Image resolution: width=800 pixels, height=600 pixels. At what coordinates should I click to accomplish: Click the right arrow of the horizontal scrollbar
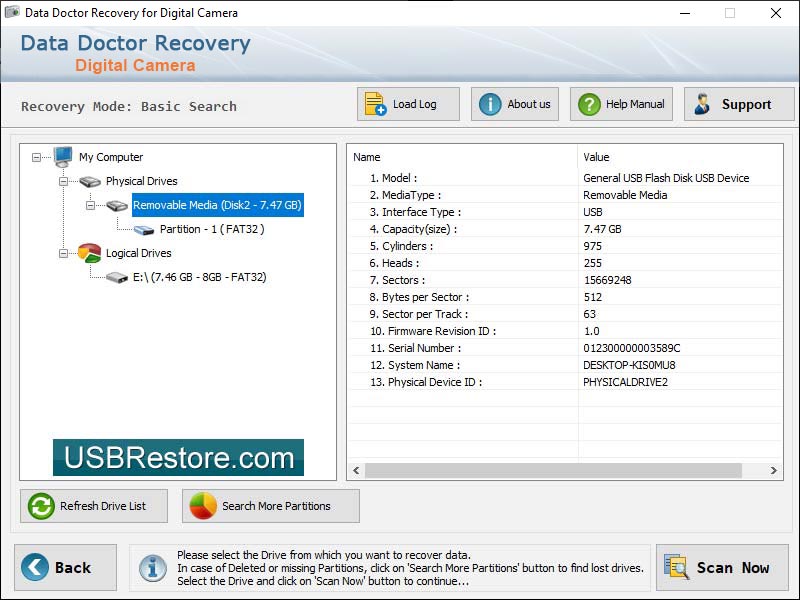click(x=771, y=470)
